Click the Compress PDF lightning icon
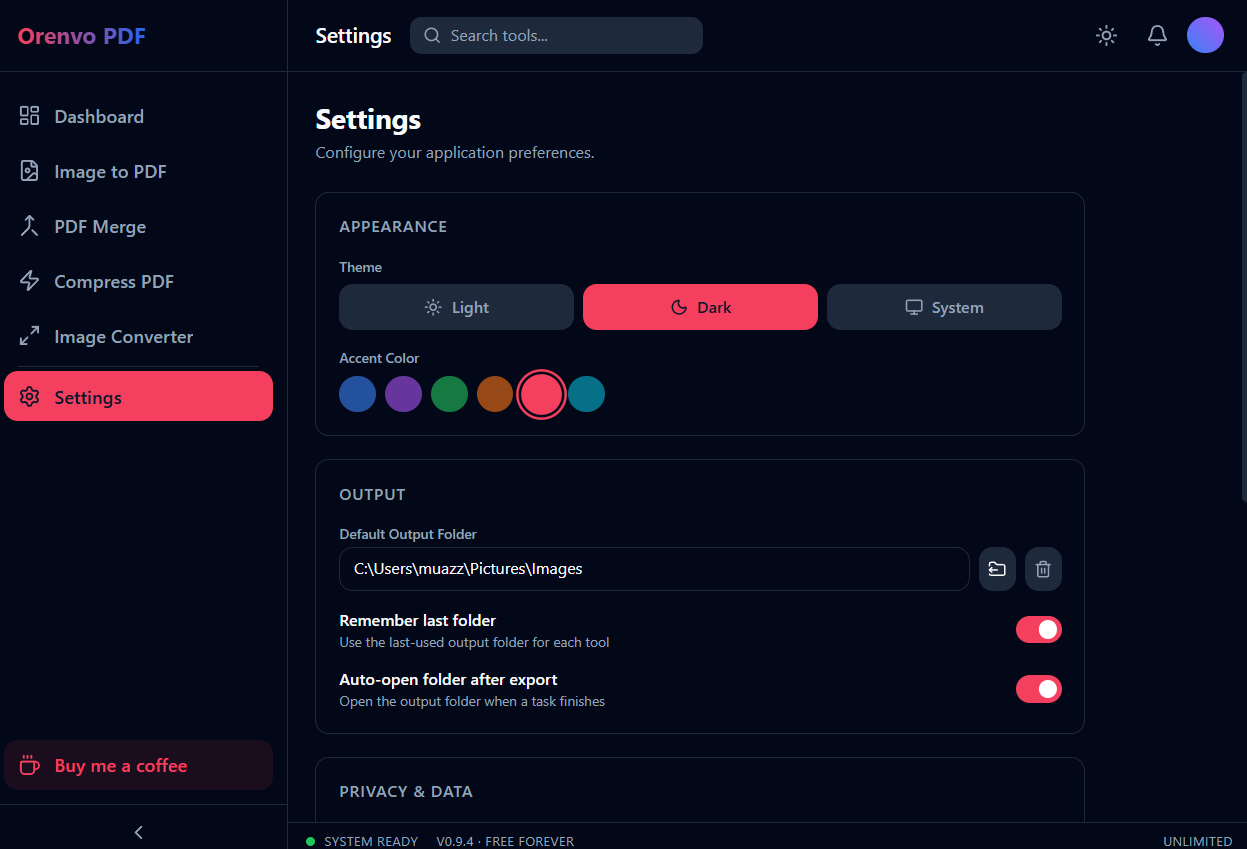This screenshot has width=1247, height=849. pyautogui.click(x=29, y=281)
